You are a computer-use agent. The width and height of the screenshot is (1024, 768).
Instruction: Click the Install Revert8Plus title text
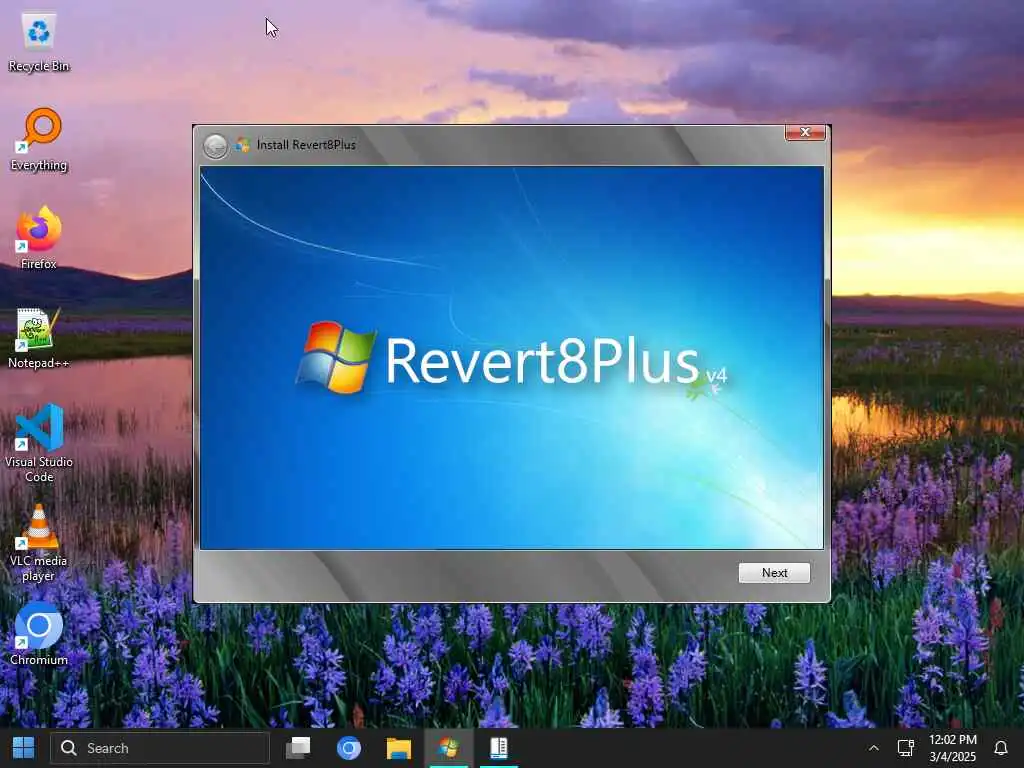pos(306,145)
